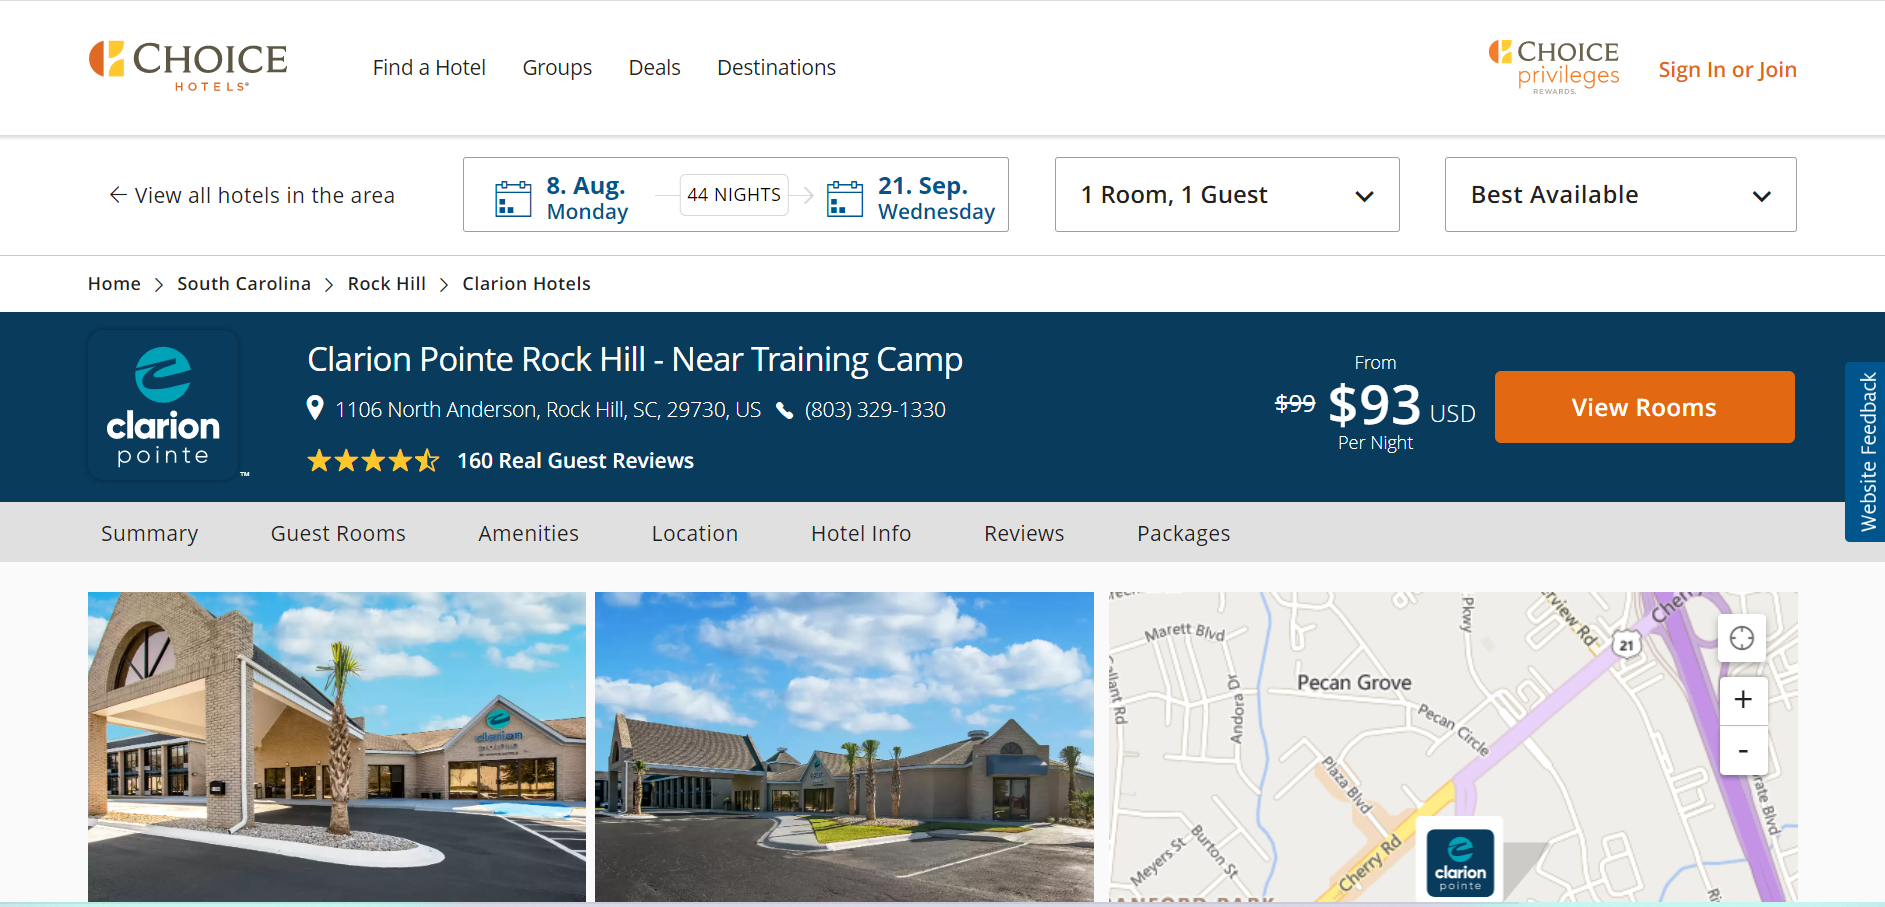The width and height of the screenshot is (1885, 907).
Task: Open the check-out date calendar icon
Action: point(844,198)
